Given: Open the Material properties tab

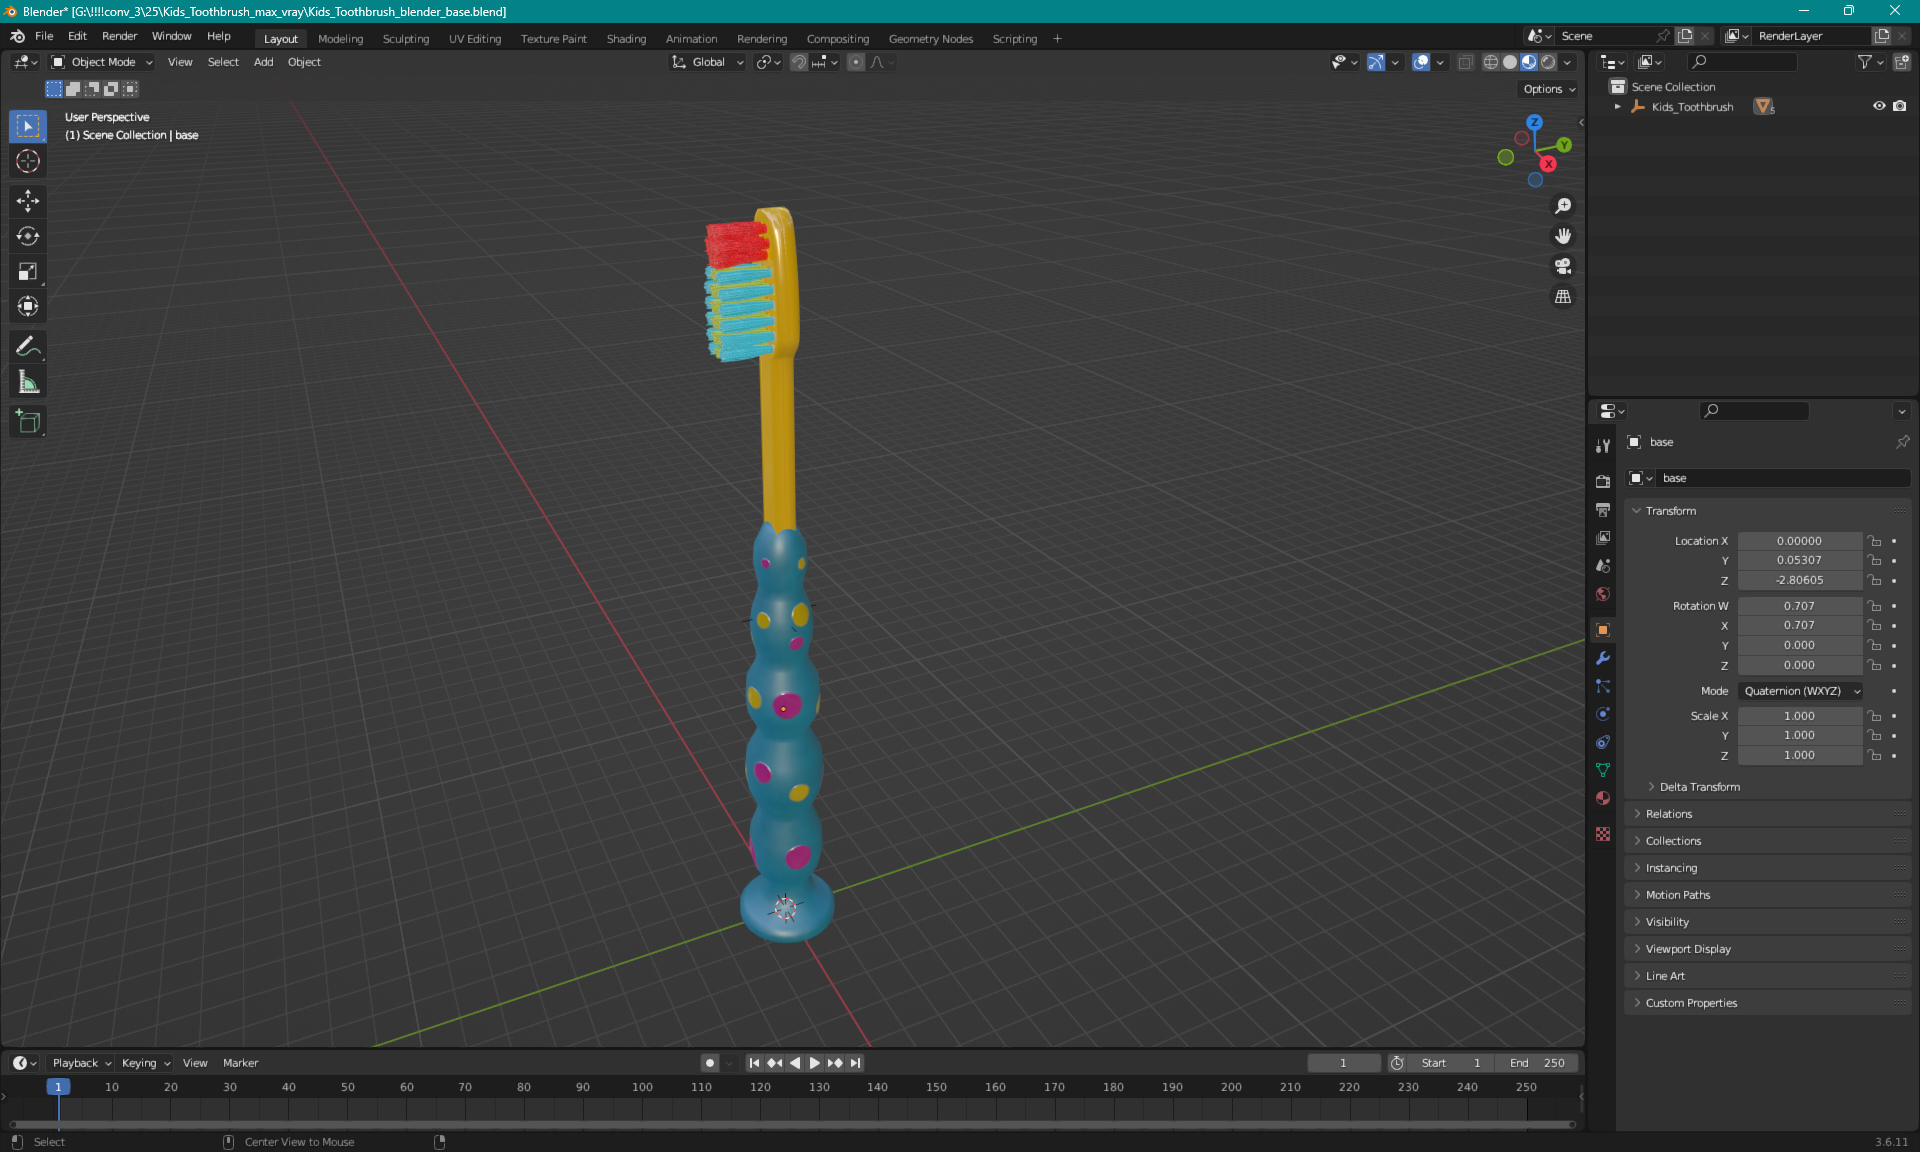Looking at the screenshot, I should (x=1603, y=798).
